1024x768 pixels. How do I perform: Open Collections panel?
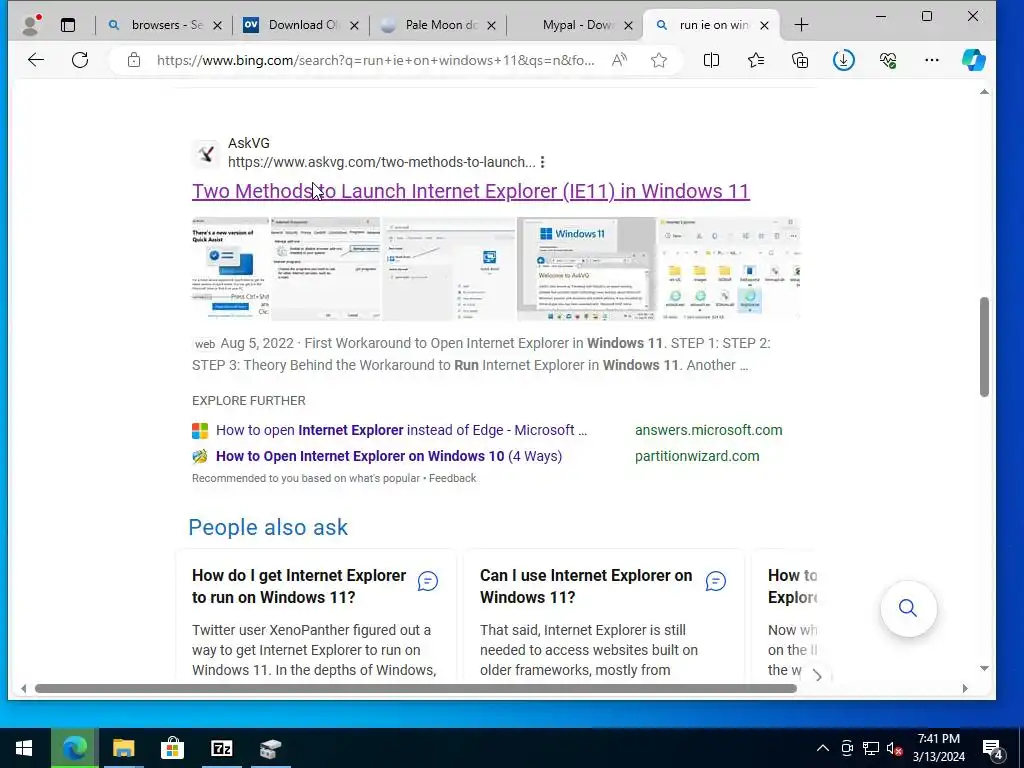click(x=800, y=60)
